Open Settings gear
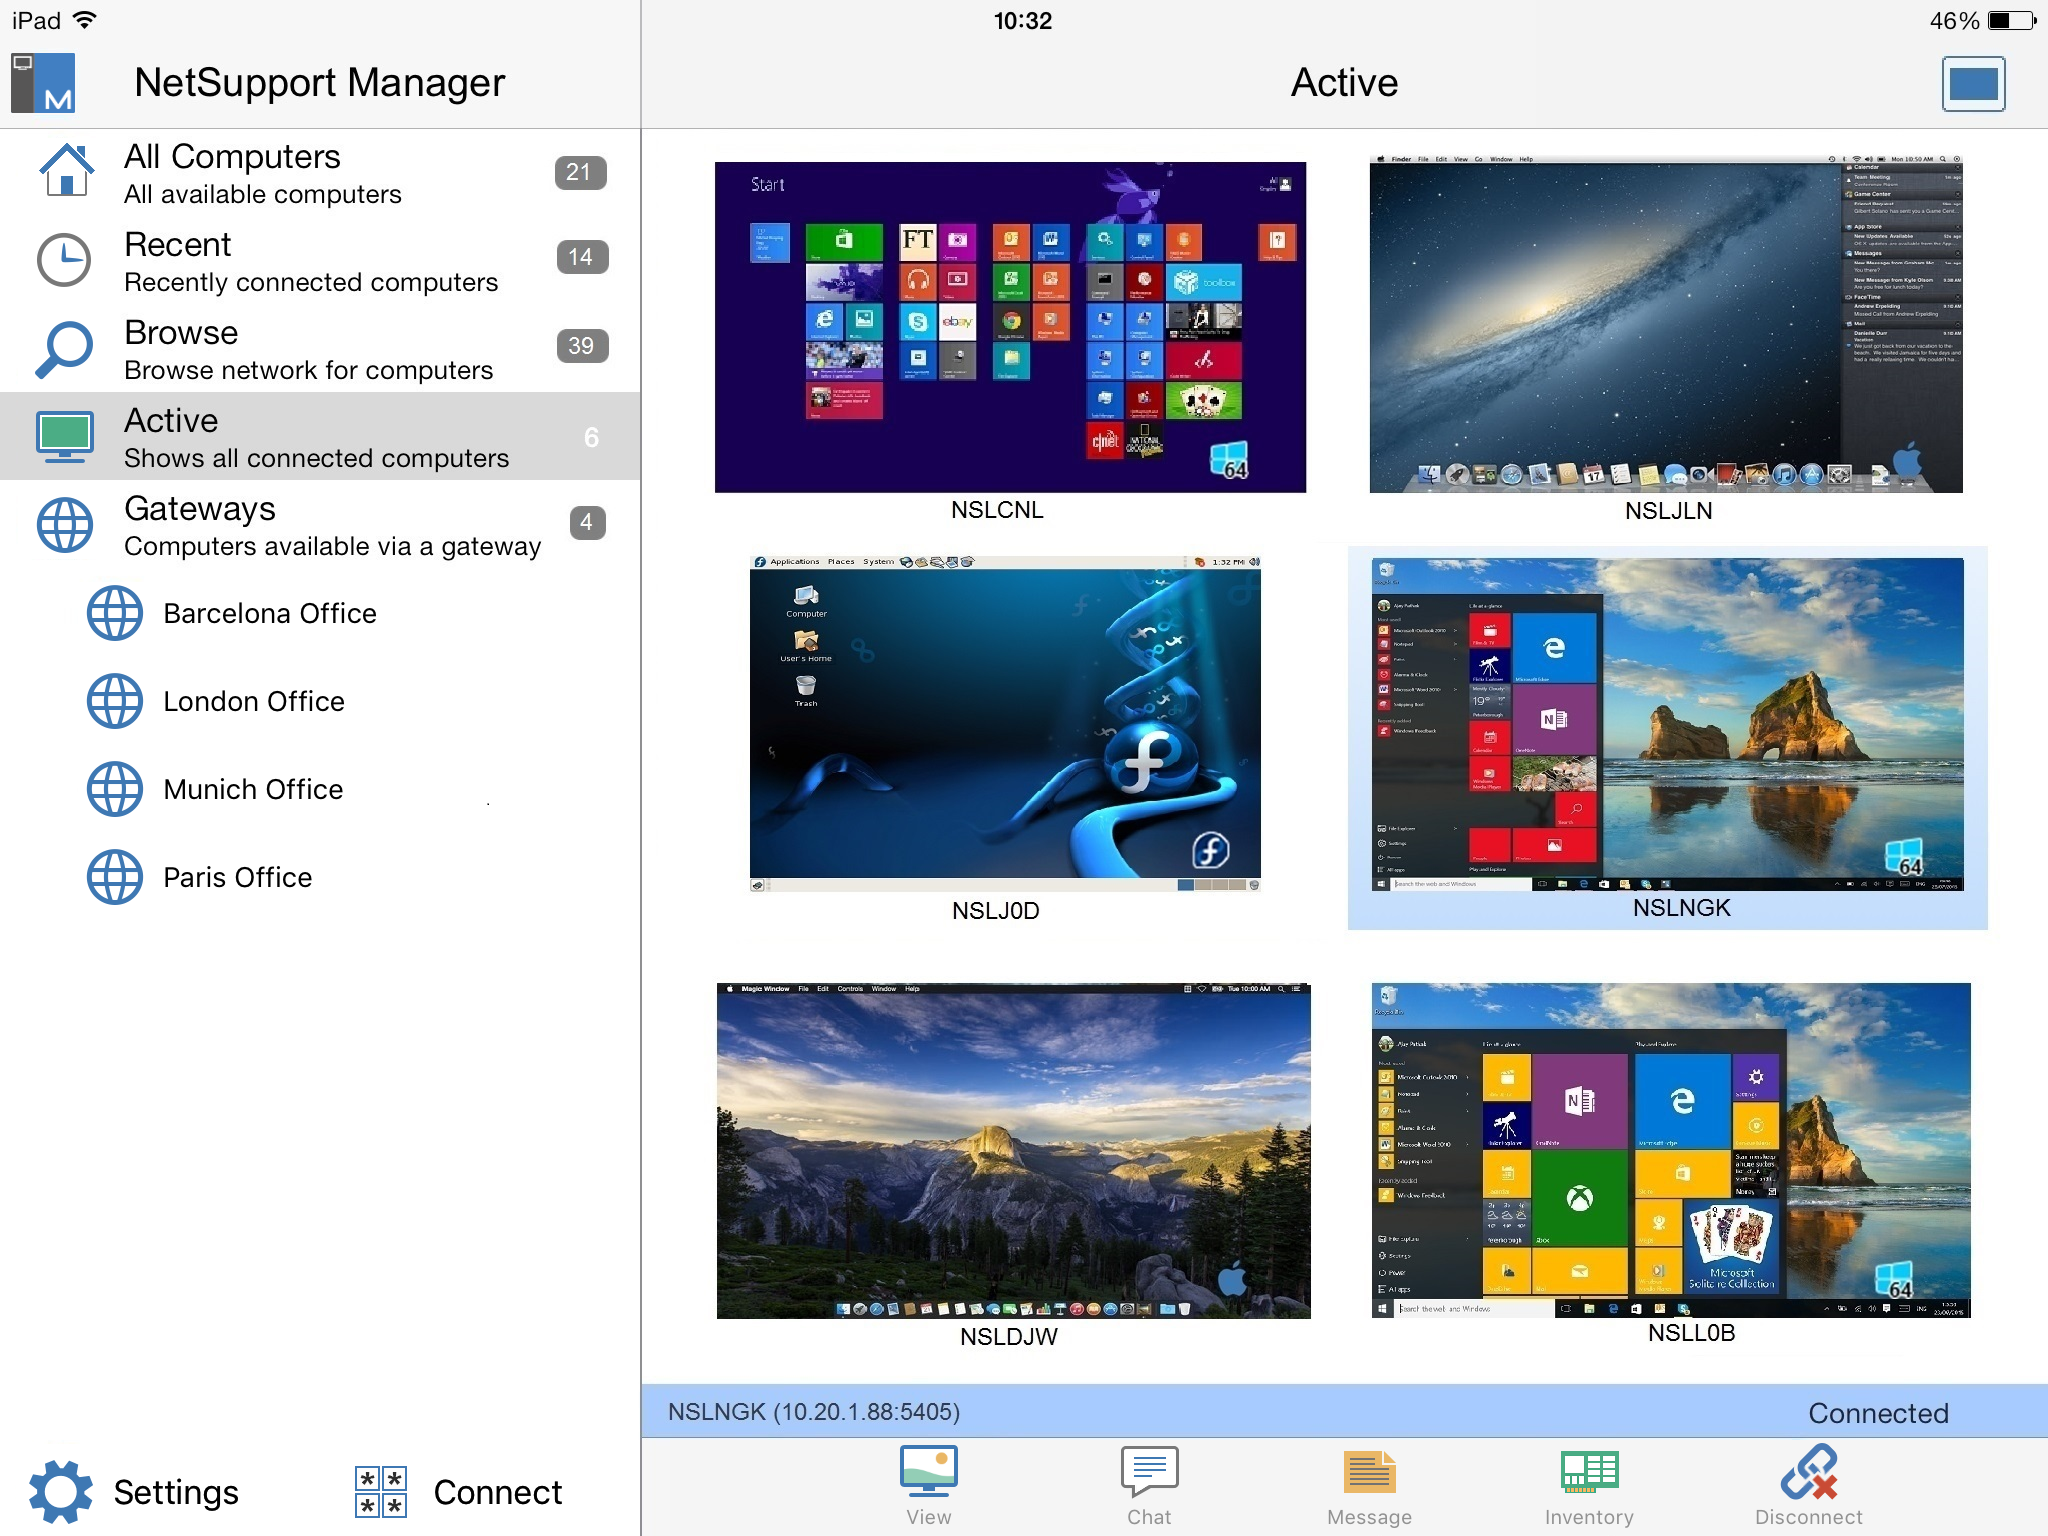2048x1536 pixels. click(62, 1491)
